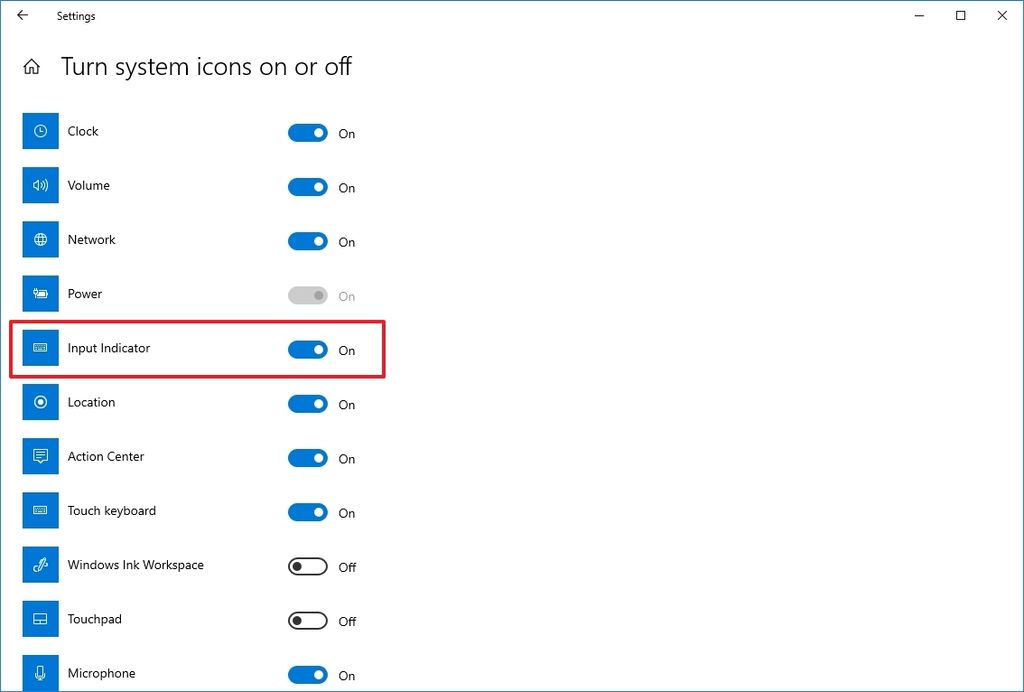
Task: Click the Action Center icon
Action: tap(40, 456)
